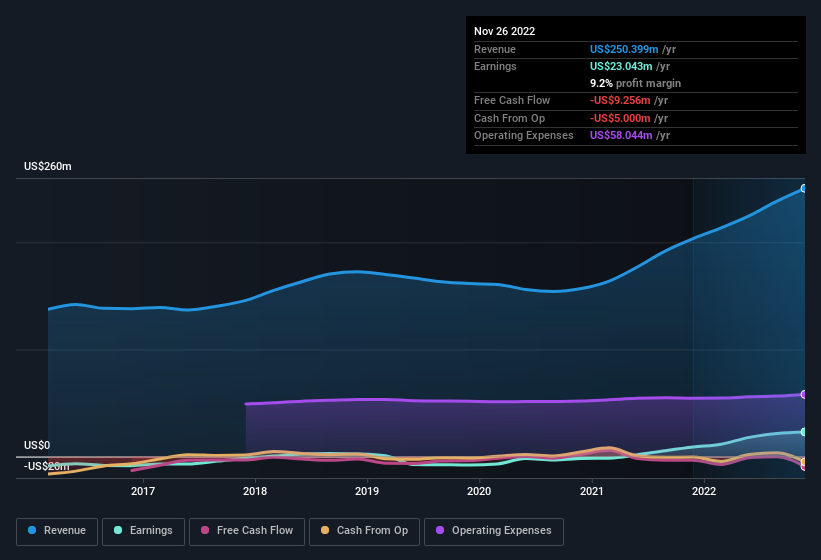Click the 2018 x-axis label
This screenshot has height=560, width=821.
point(255,491)
